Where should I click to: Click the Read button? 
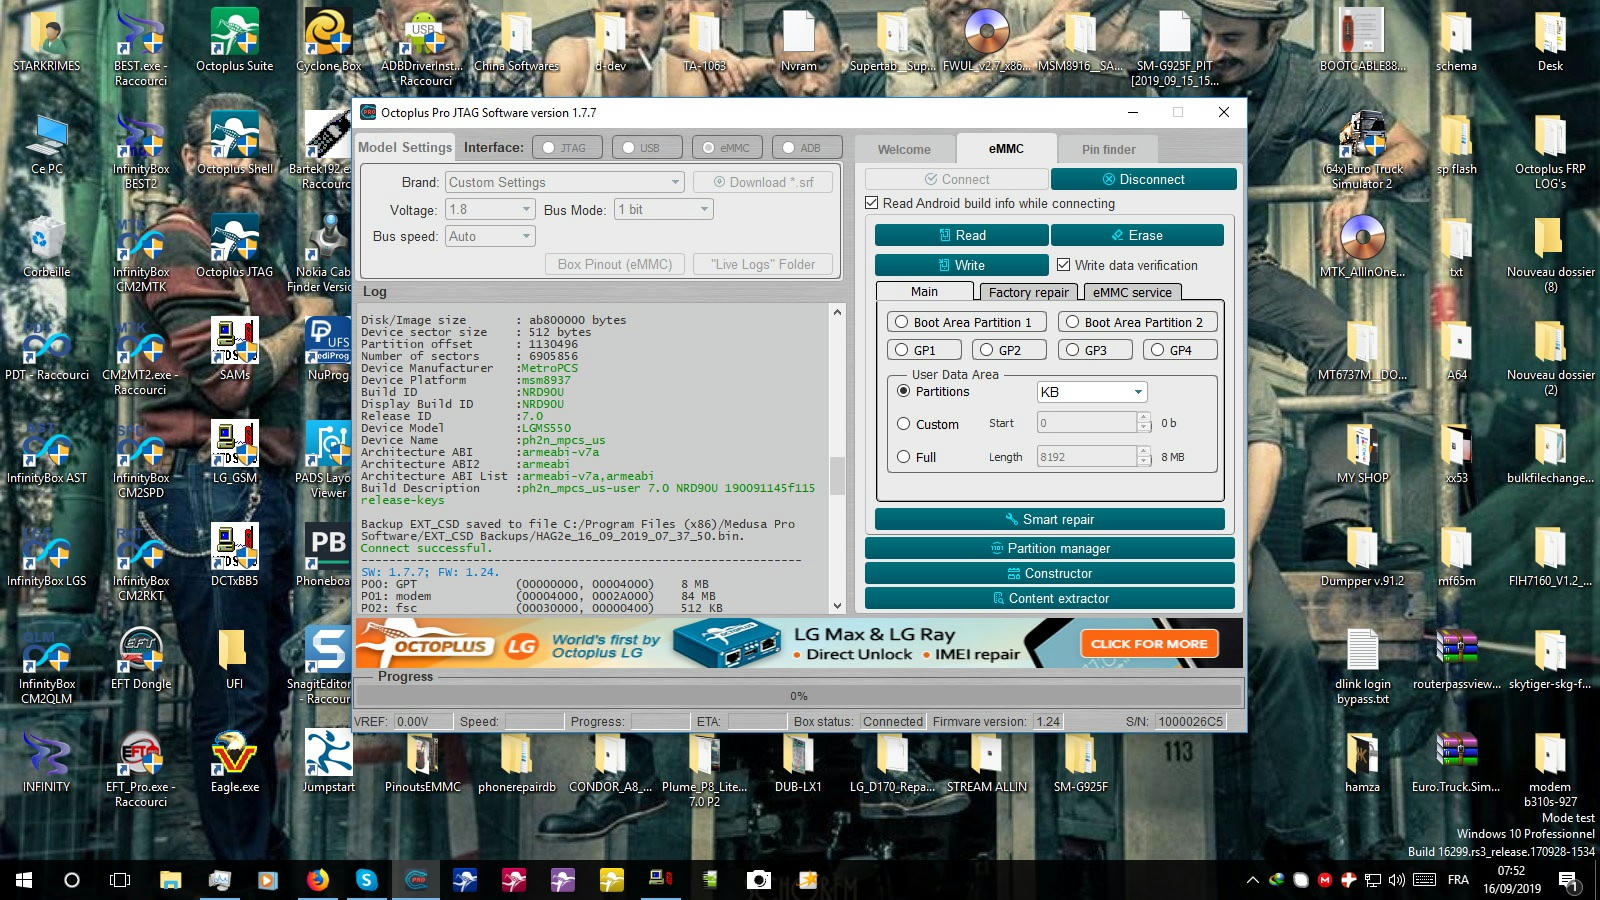click(961, 235)
